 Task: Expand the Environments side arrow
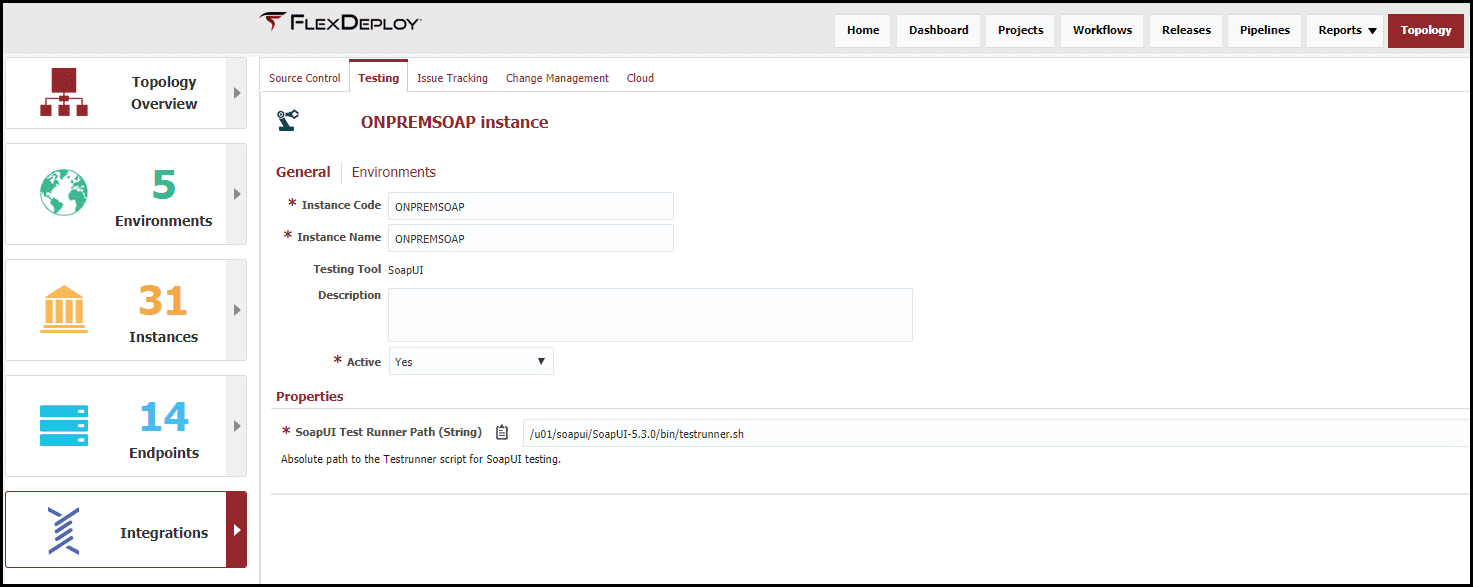coord(237,194)
